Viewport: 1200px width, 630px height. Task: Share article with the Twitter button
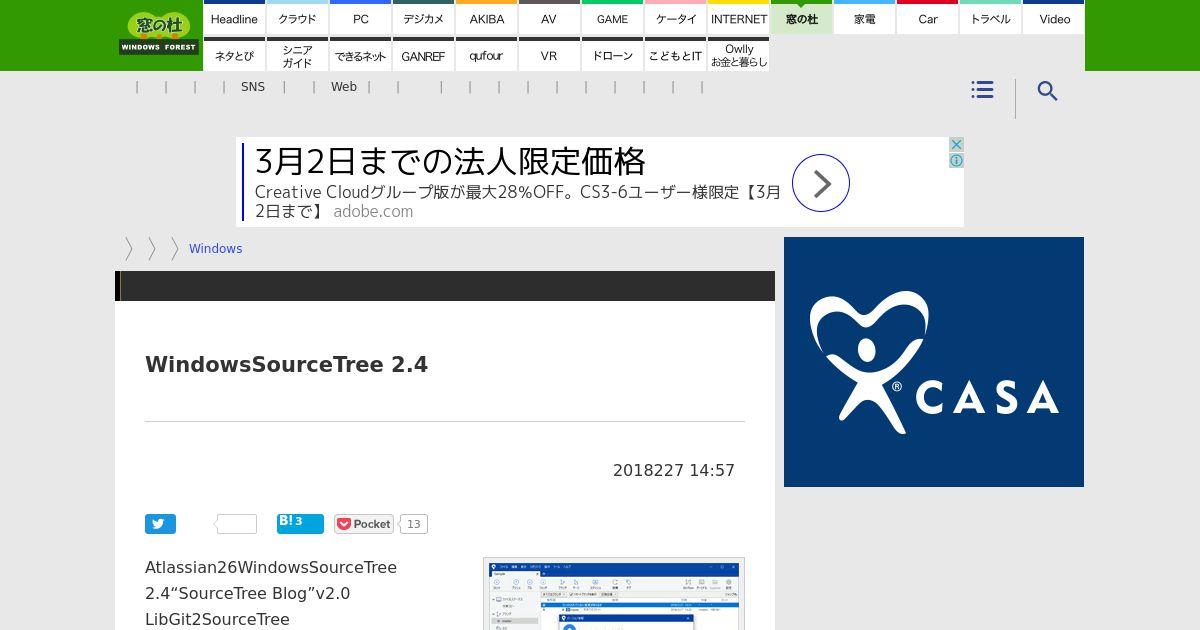pyautogui.click(x=160, y=524)
